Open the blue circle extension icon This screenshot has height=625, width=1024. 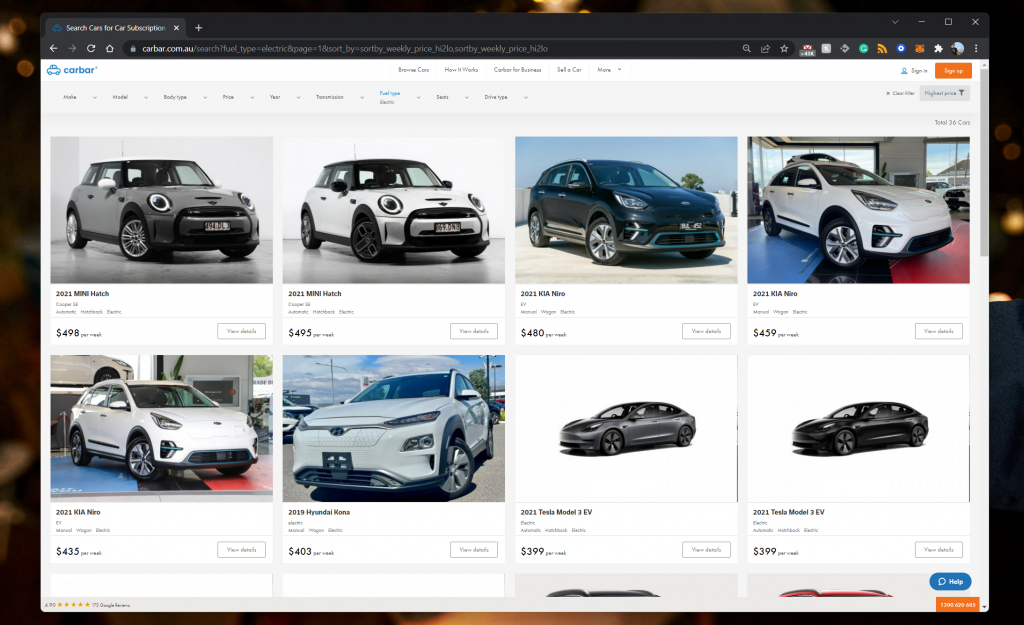click(x=901, y=48)
